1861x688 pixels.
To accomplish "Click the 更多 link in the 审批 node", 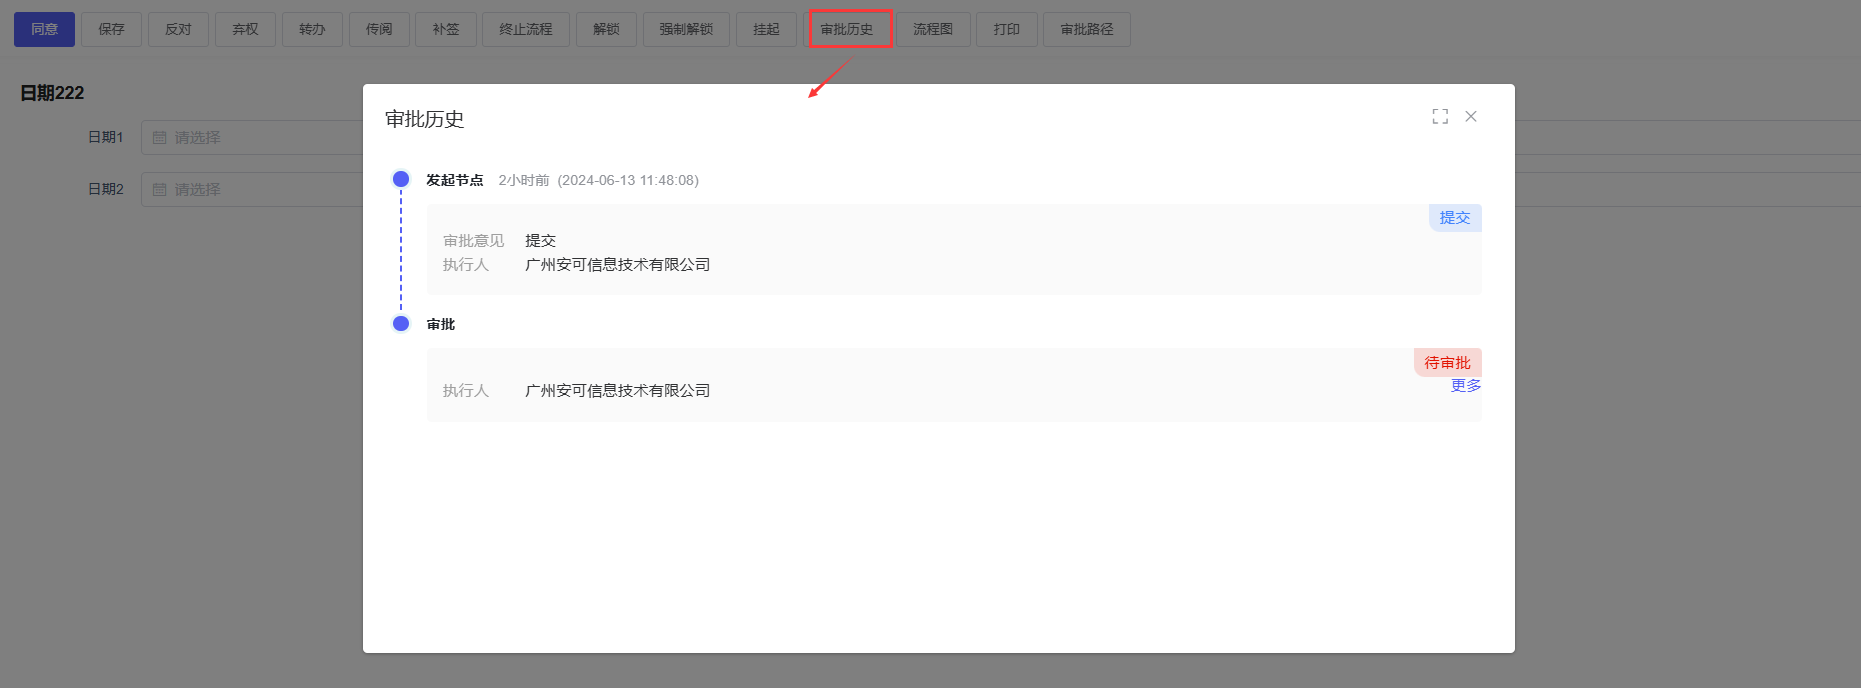I will [x=1465, y=386].
